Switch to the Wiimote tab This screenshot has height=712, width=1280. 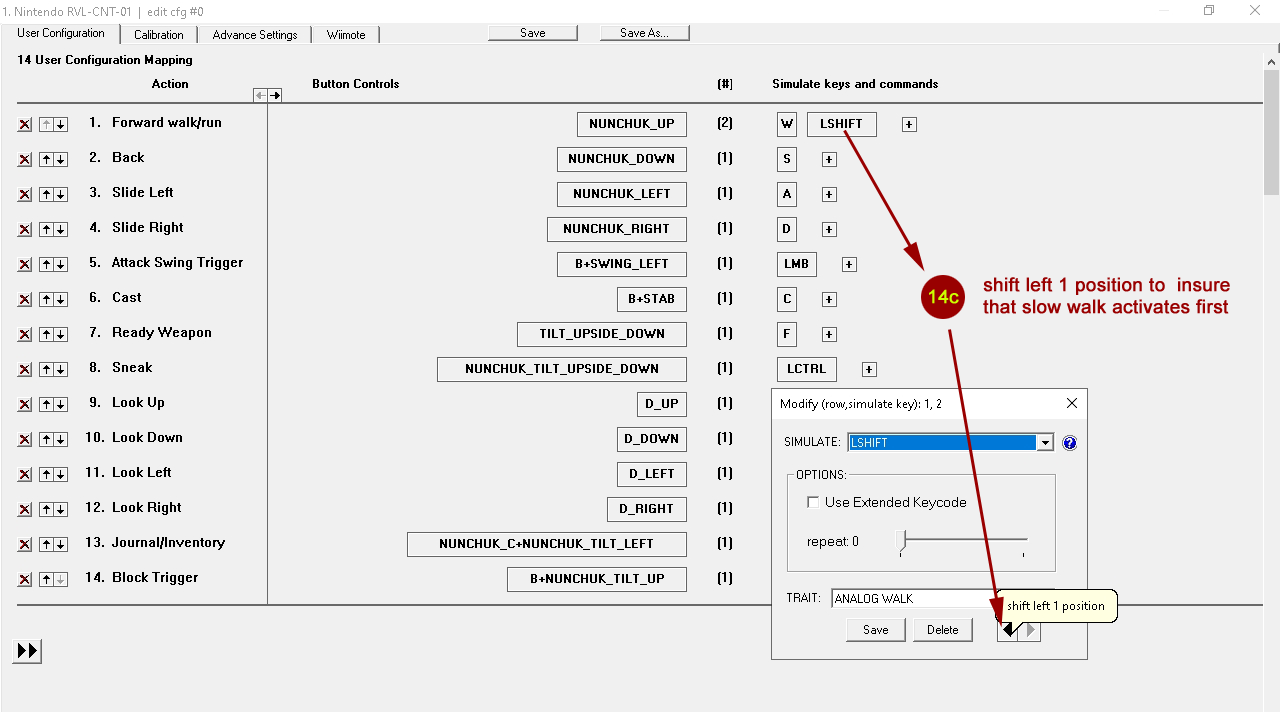point(346,34)
